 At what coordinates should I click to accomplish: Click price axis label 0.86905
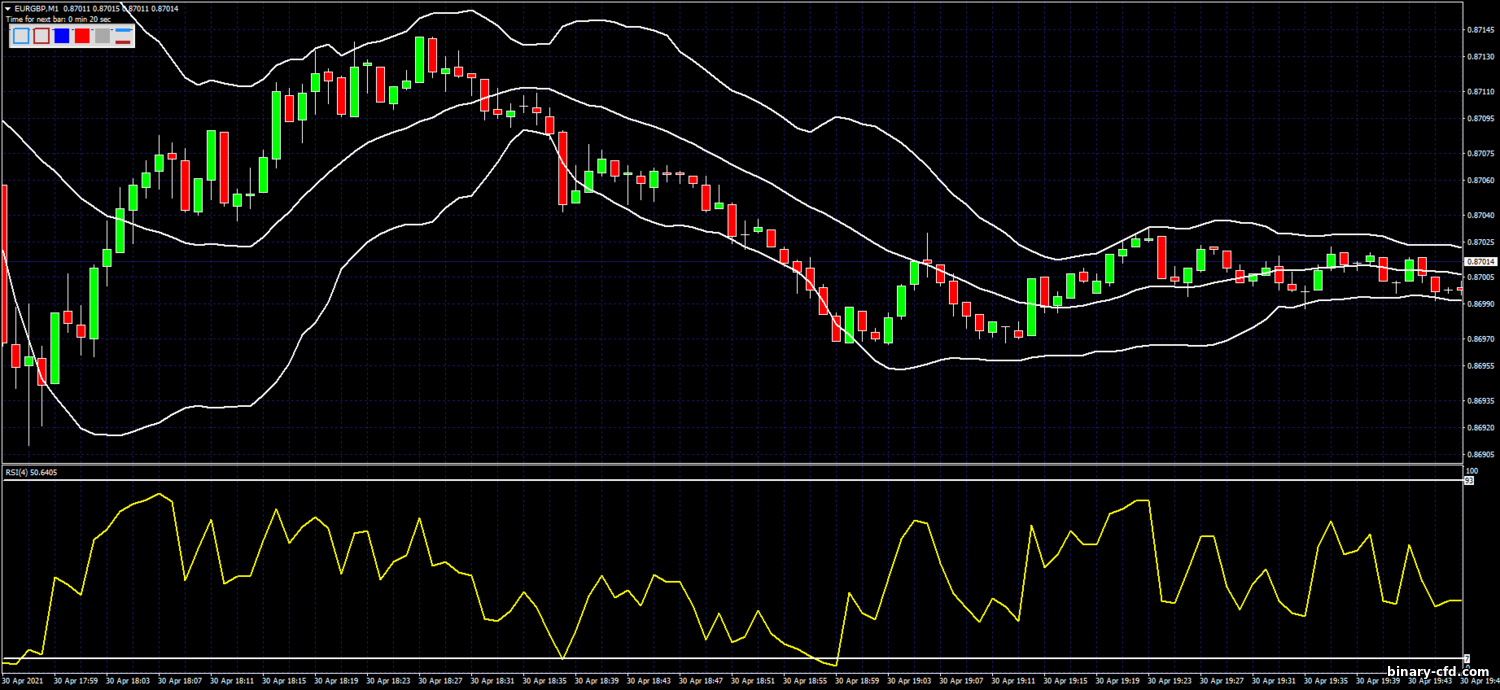[1480, 453]
